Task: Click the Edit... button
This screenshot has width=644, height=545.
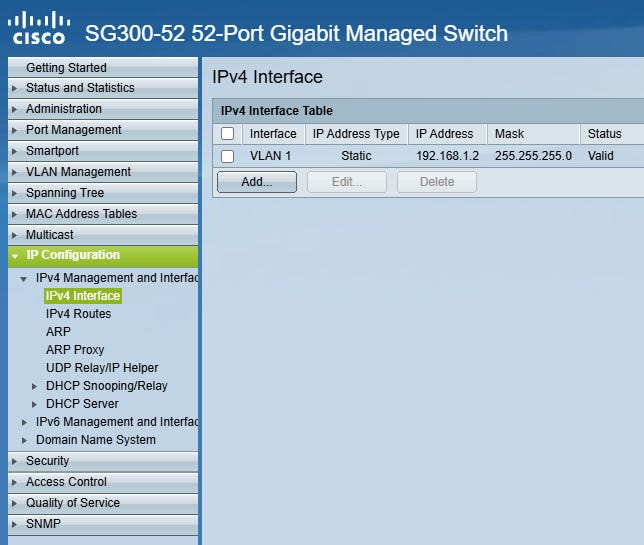Action: (x=347, y=182)
